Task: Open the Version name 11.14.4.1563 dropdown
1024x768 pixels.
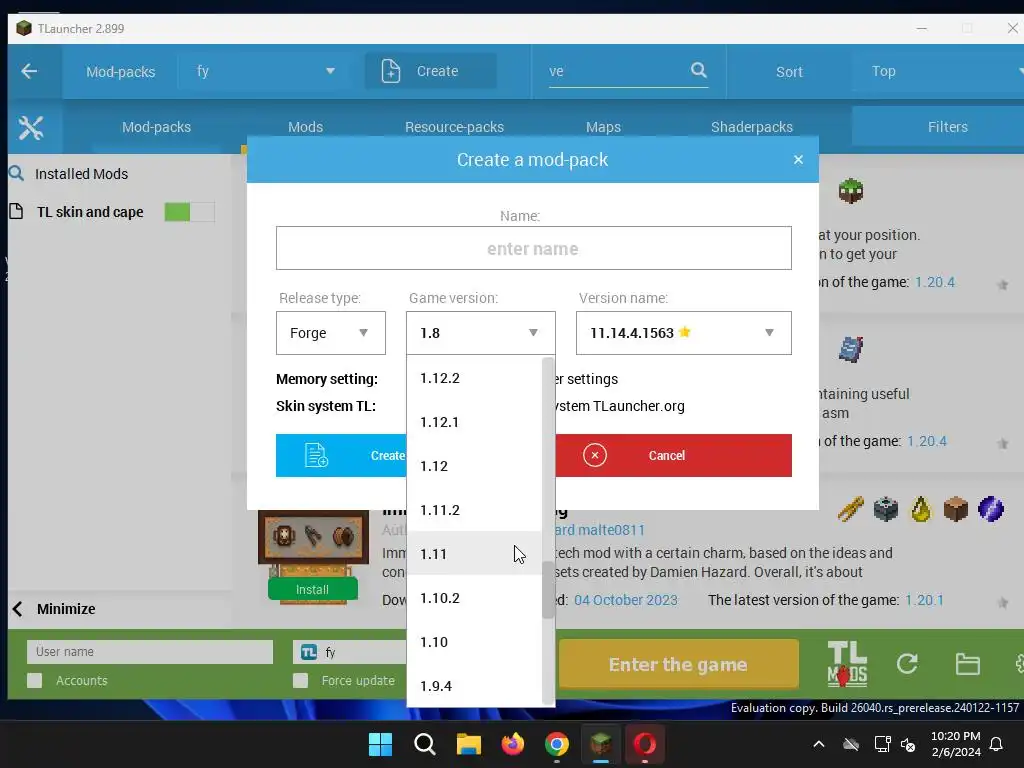Action: point(684,333)
